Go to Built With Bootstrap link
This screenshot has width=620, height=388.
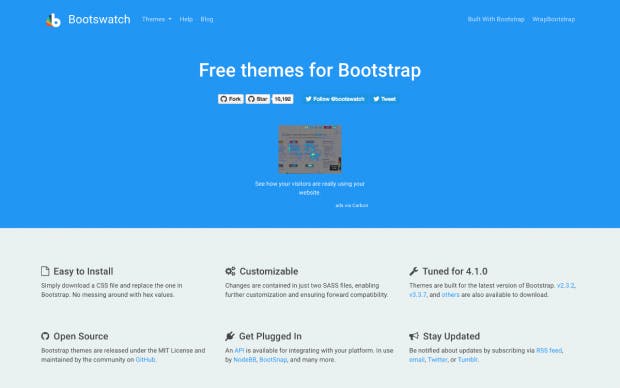pos(496,19)
